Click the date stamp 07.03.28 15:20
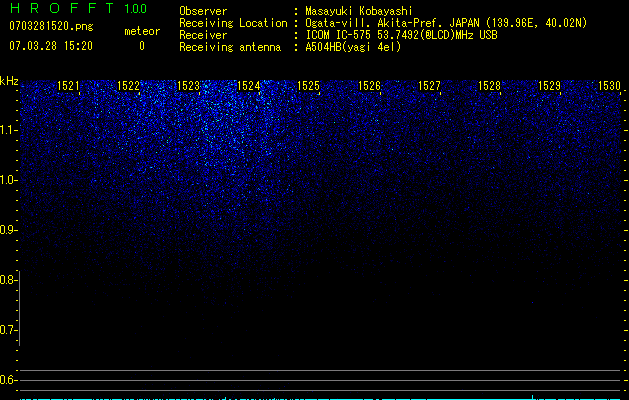Screen dimensions: 629x400 (51, 46)
